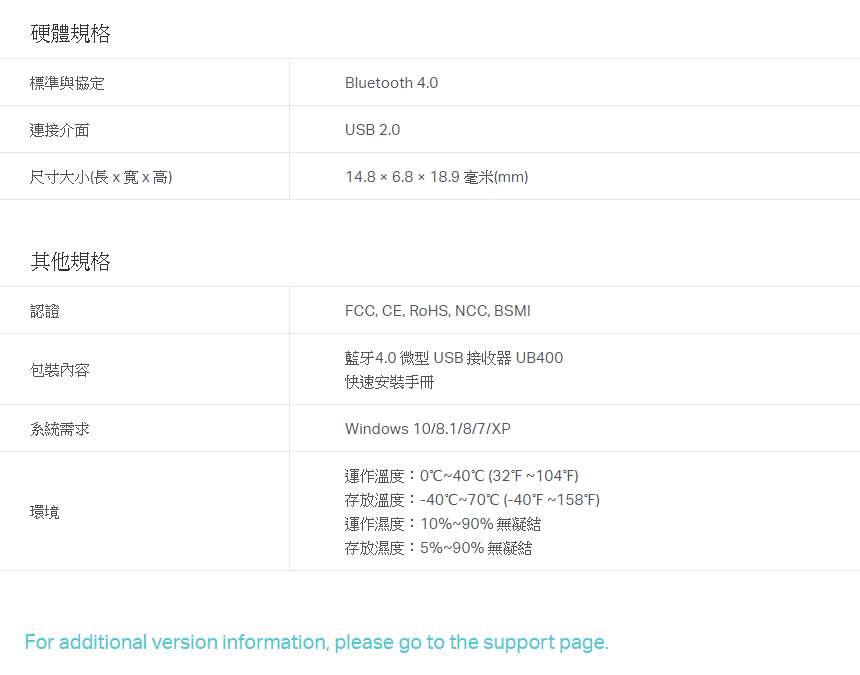860x675 pixels.
Task: Click the 快速安裝手冊 text line
Action: pos(389,382)
